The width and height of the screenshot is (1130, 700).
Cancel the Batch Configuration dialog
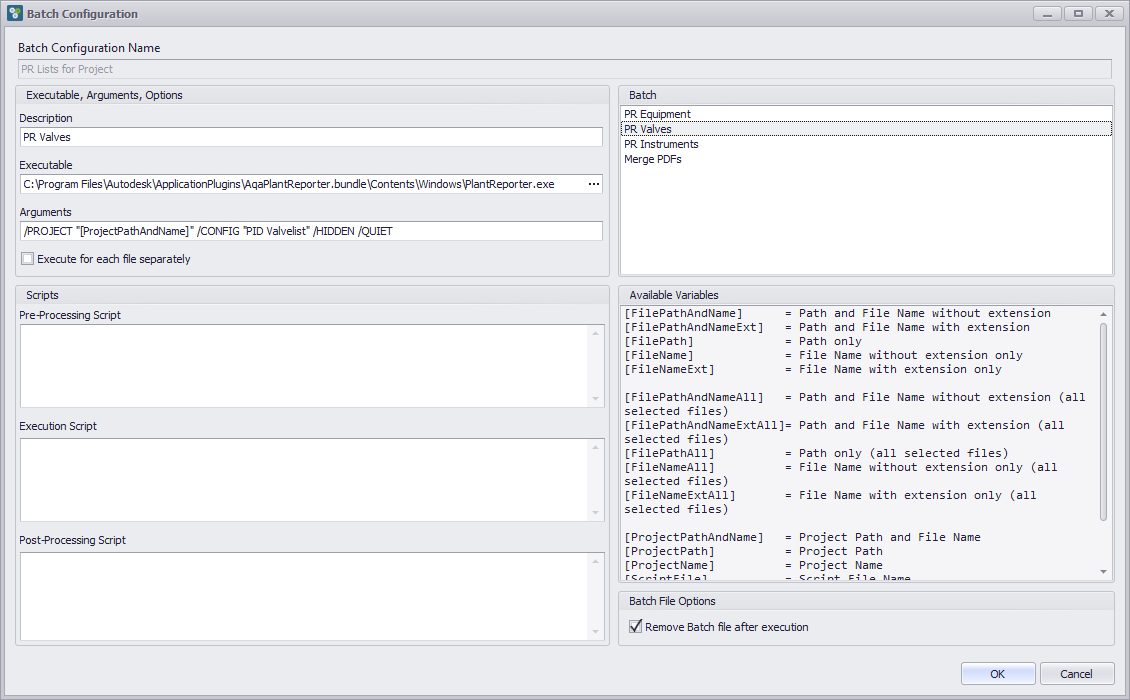point(1077,673)
